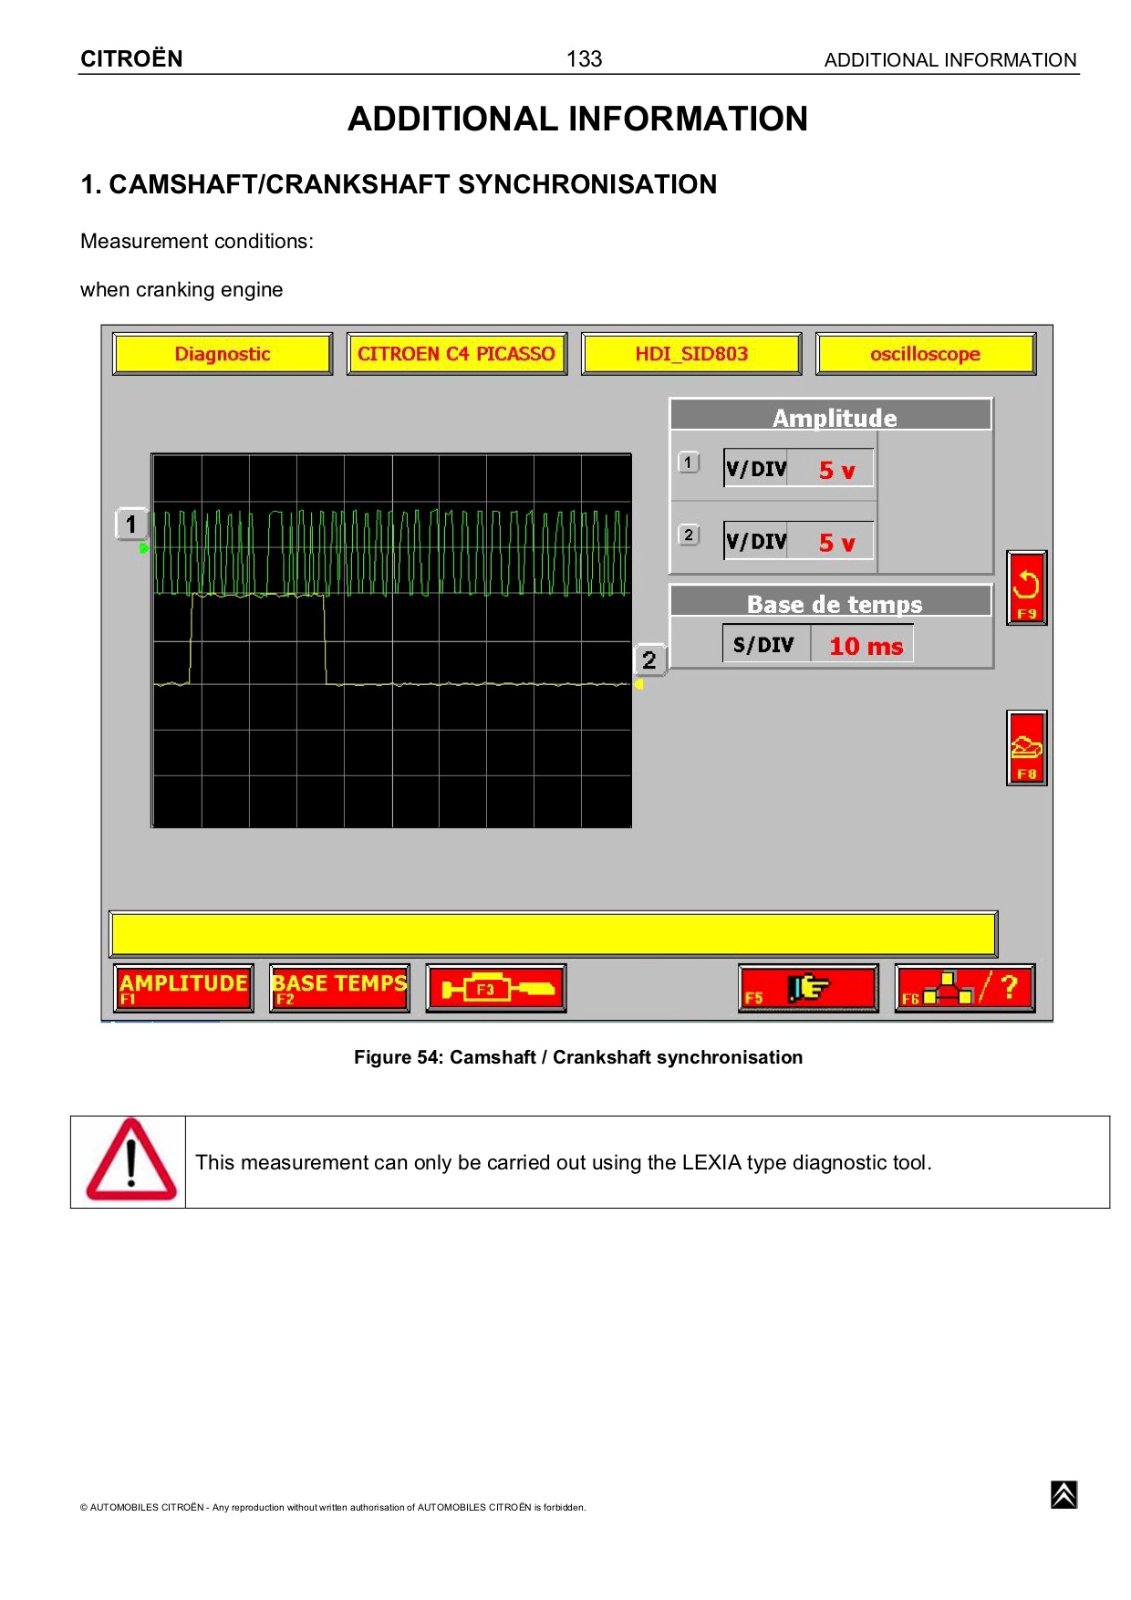
Task: Click the yellow message bar
Action: 553,934
